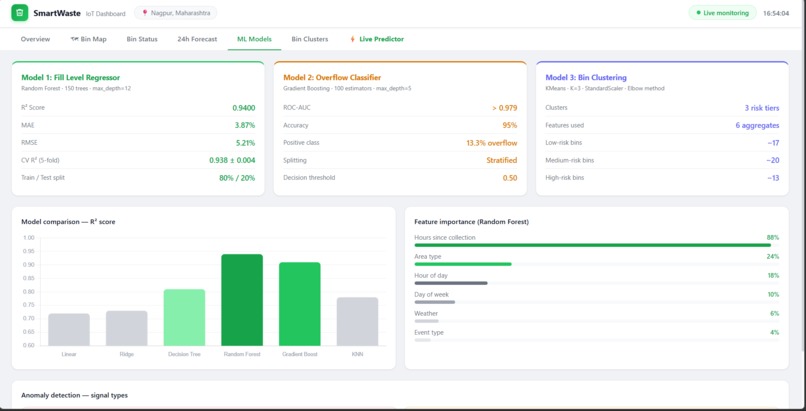The width and height of the screenshot is (806, 411).
Task: Click the Stratified splitting value
Action: (x=502, y=160)
